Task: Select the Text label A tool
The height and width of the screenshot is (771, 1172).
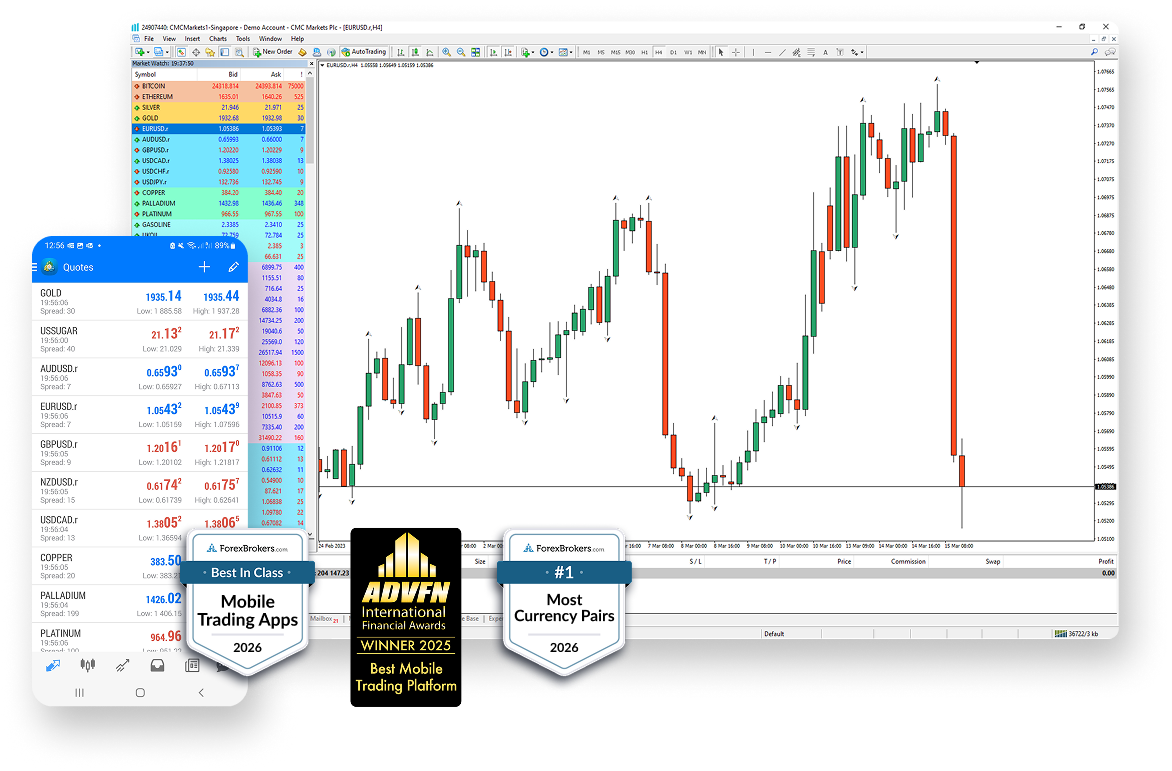Action: 825,52
